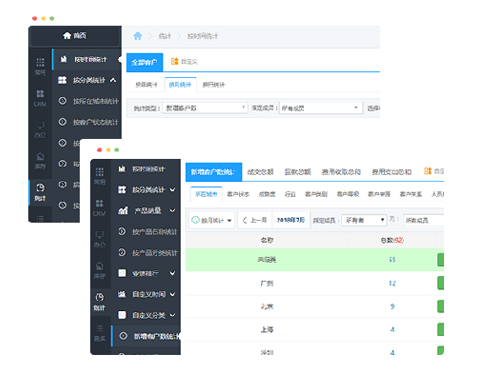Collapse 按分类统计 in back window sidebar
This screenshot has height=372, width=480.
point(113,80)
